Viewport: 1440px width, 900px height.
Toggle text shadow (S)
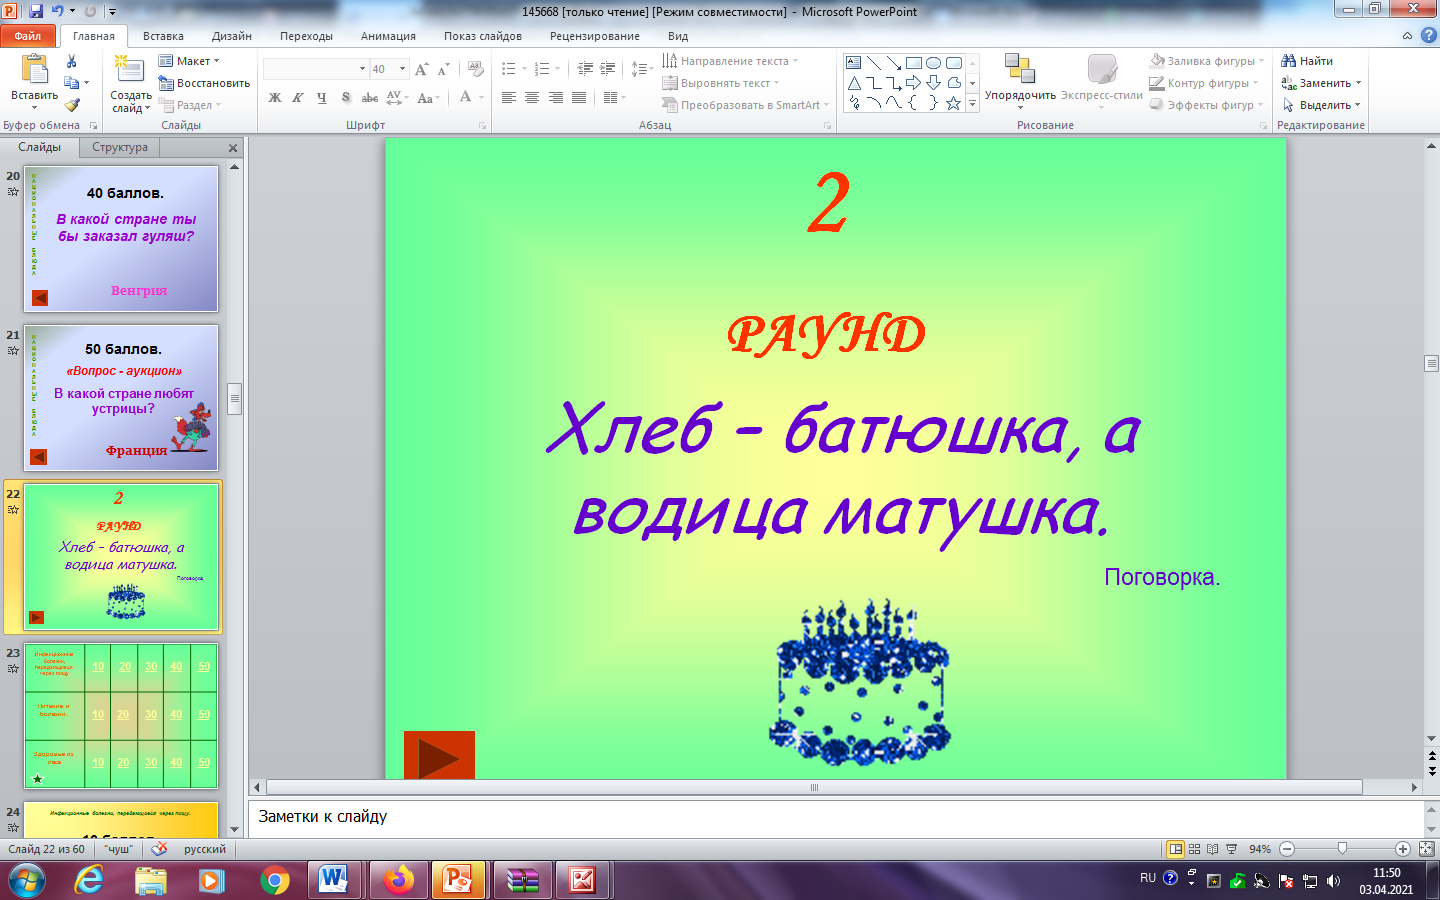coord(345,98)
